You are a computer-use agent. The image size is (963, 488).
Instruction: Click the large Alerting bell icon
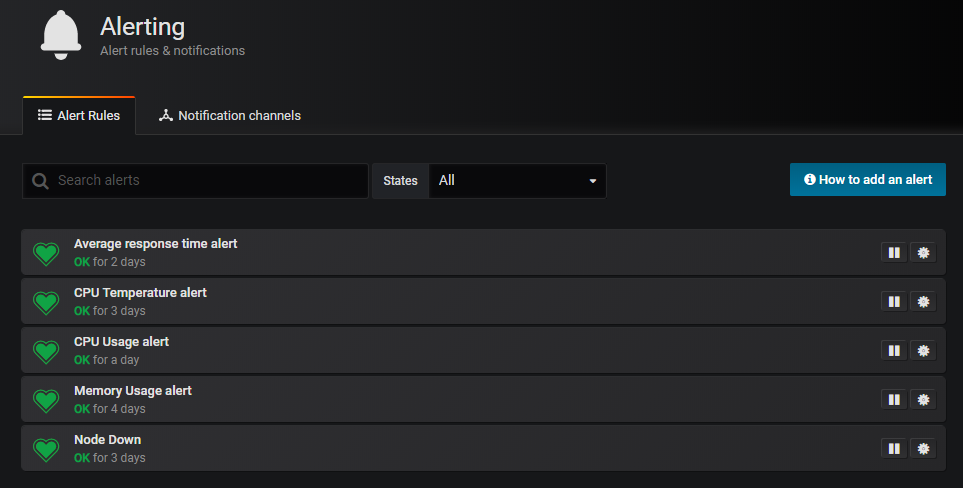point(62,35)
